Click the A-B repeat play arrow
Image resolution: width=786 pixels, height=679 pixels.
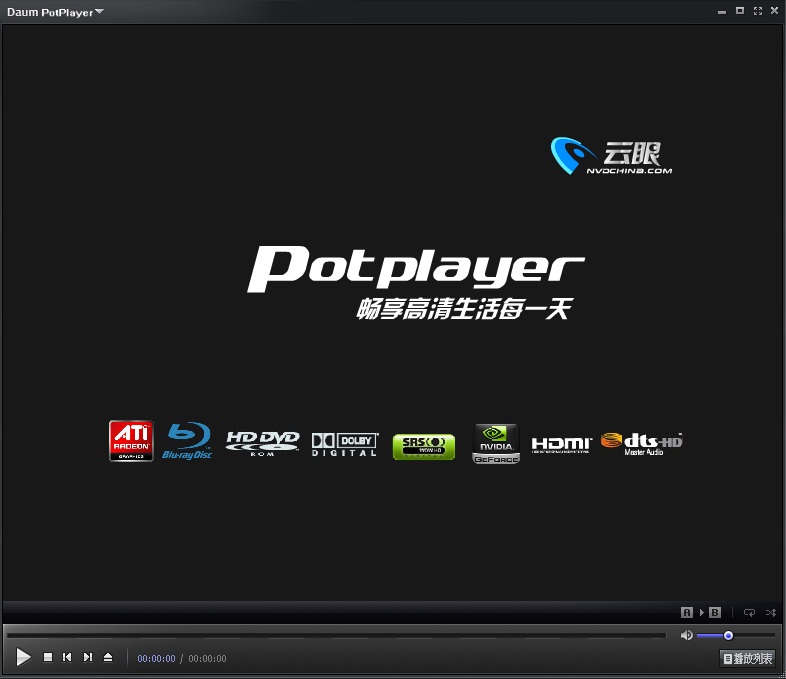coord(701,612)
